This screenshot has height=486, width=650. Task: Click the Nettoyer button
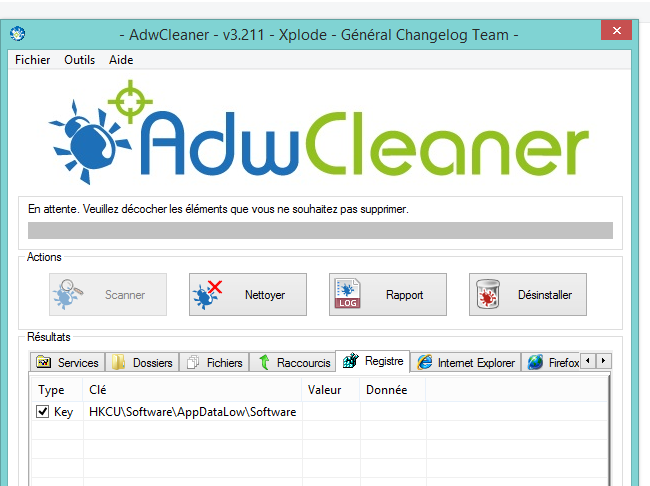[x=248, y=294]
